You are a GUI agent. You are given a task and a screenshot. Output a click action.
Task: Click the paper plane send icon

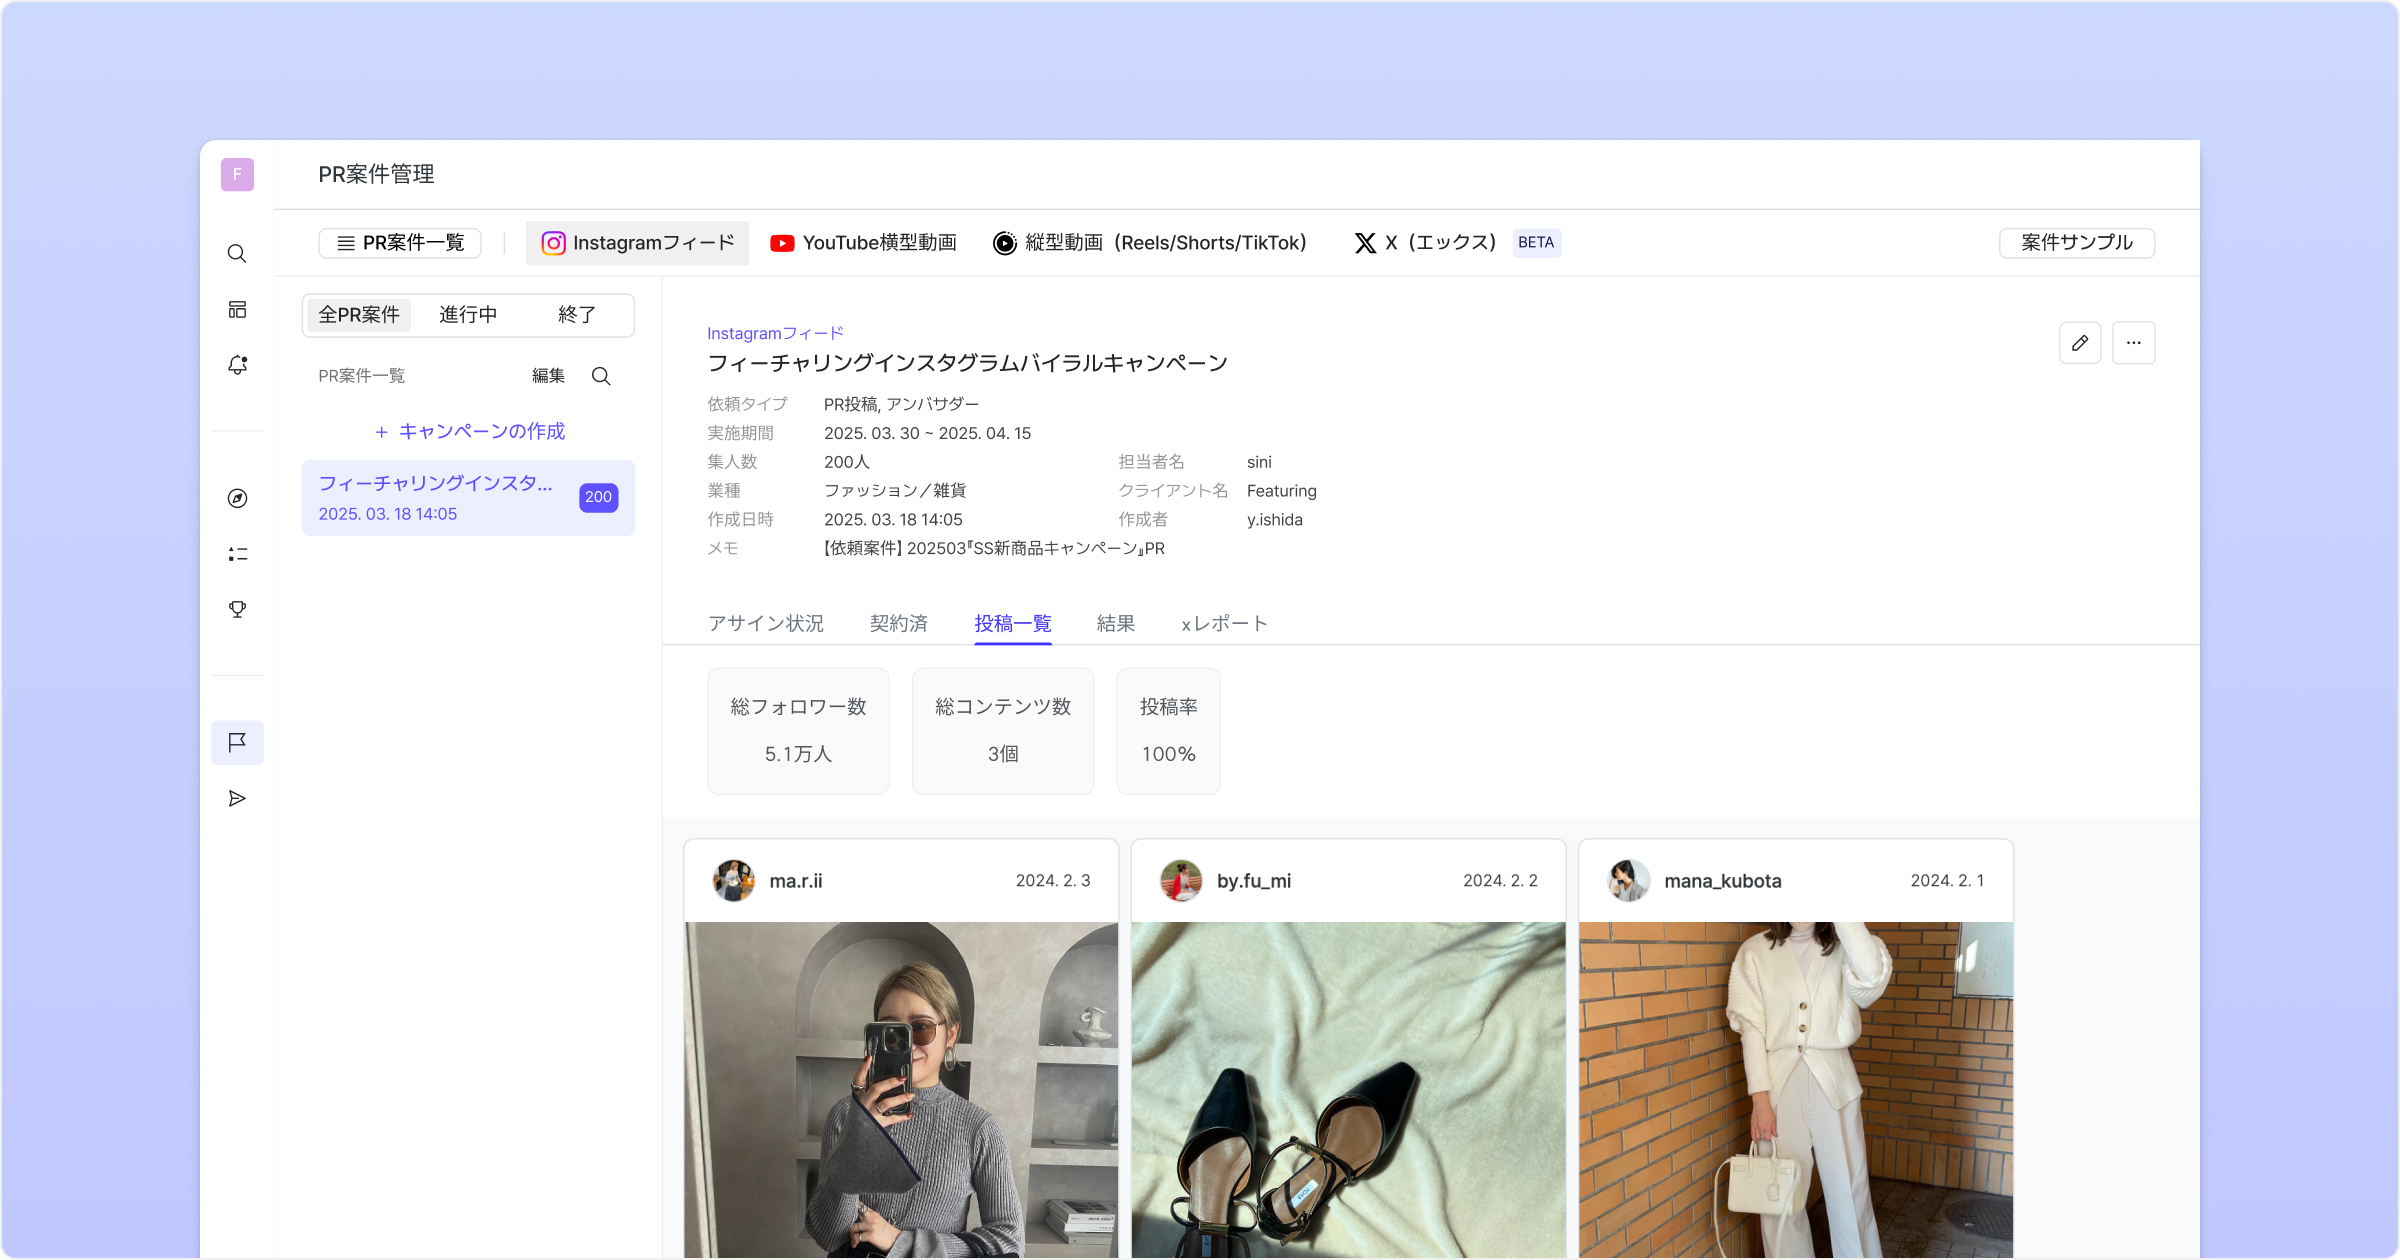point(237,798)
